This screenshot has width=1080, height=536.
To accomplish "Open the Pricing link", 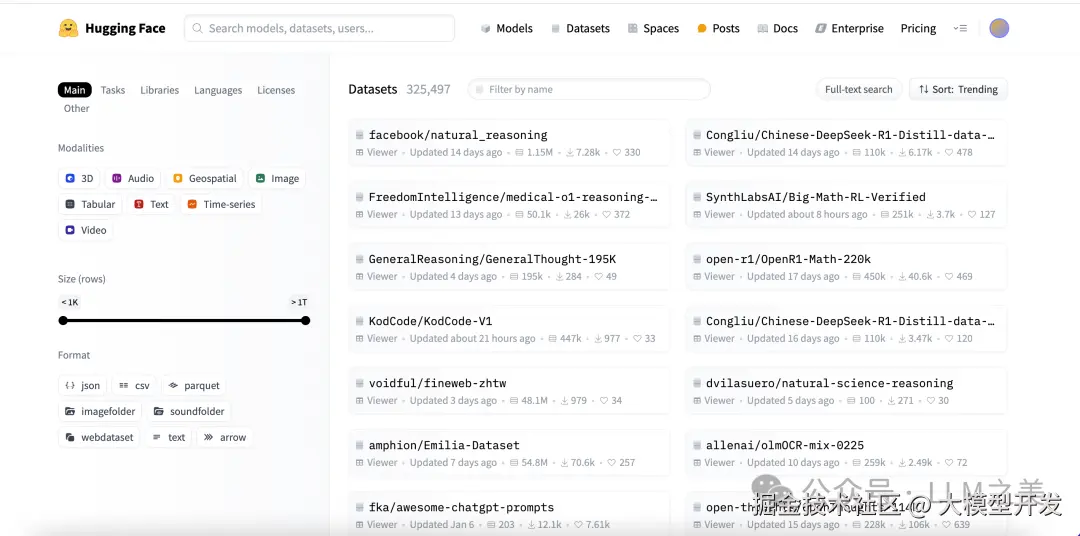I will point(918,28).
